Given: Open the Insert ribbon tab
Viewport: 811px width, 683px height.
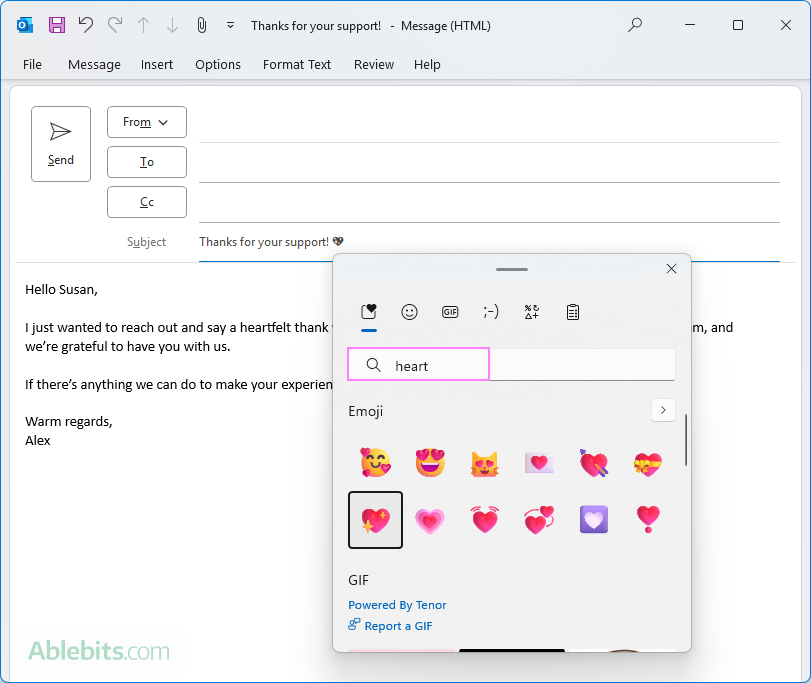Looking at the screenshot, I should point(157,64).
